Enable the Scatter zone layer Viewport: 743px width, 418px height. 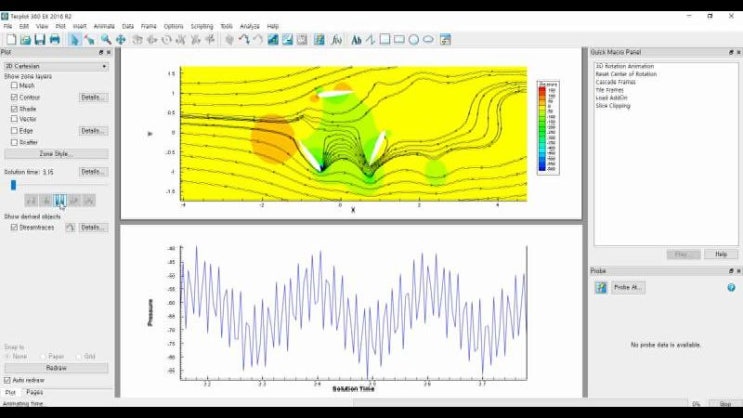(14, 142)
